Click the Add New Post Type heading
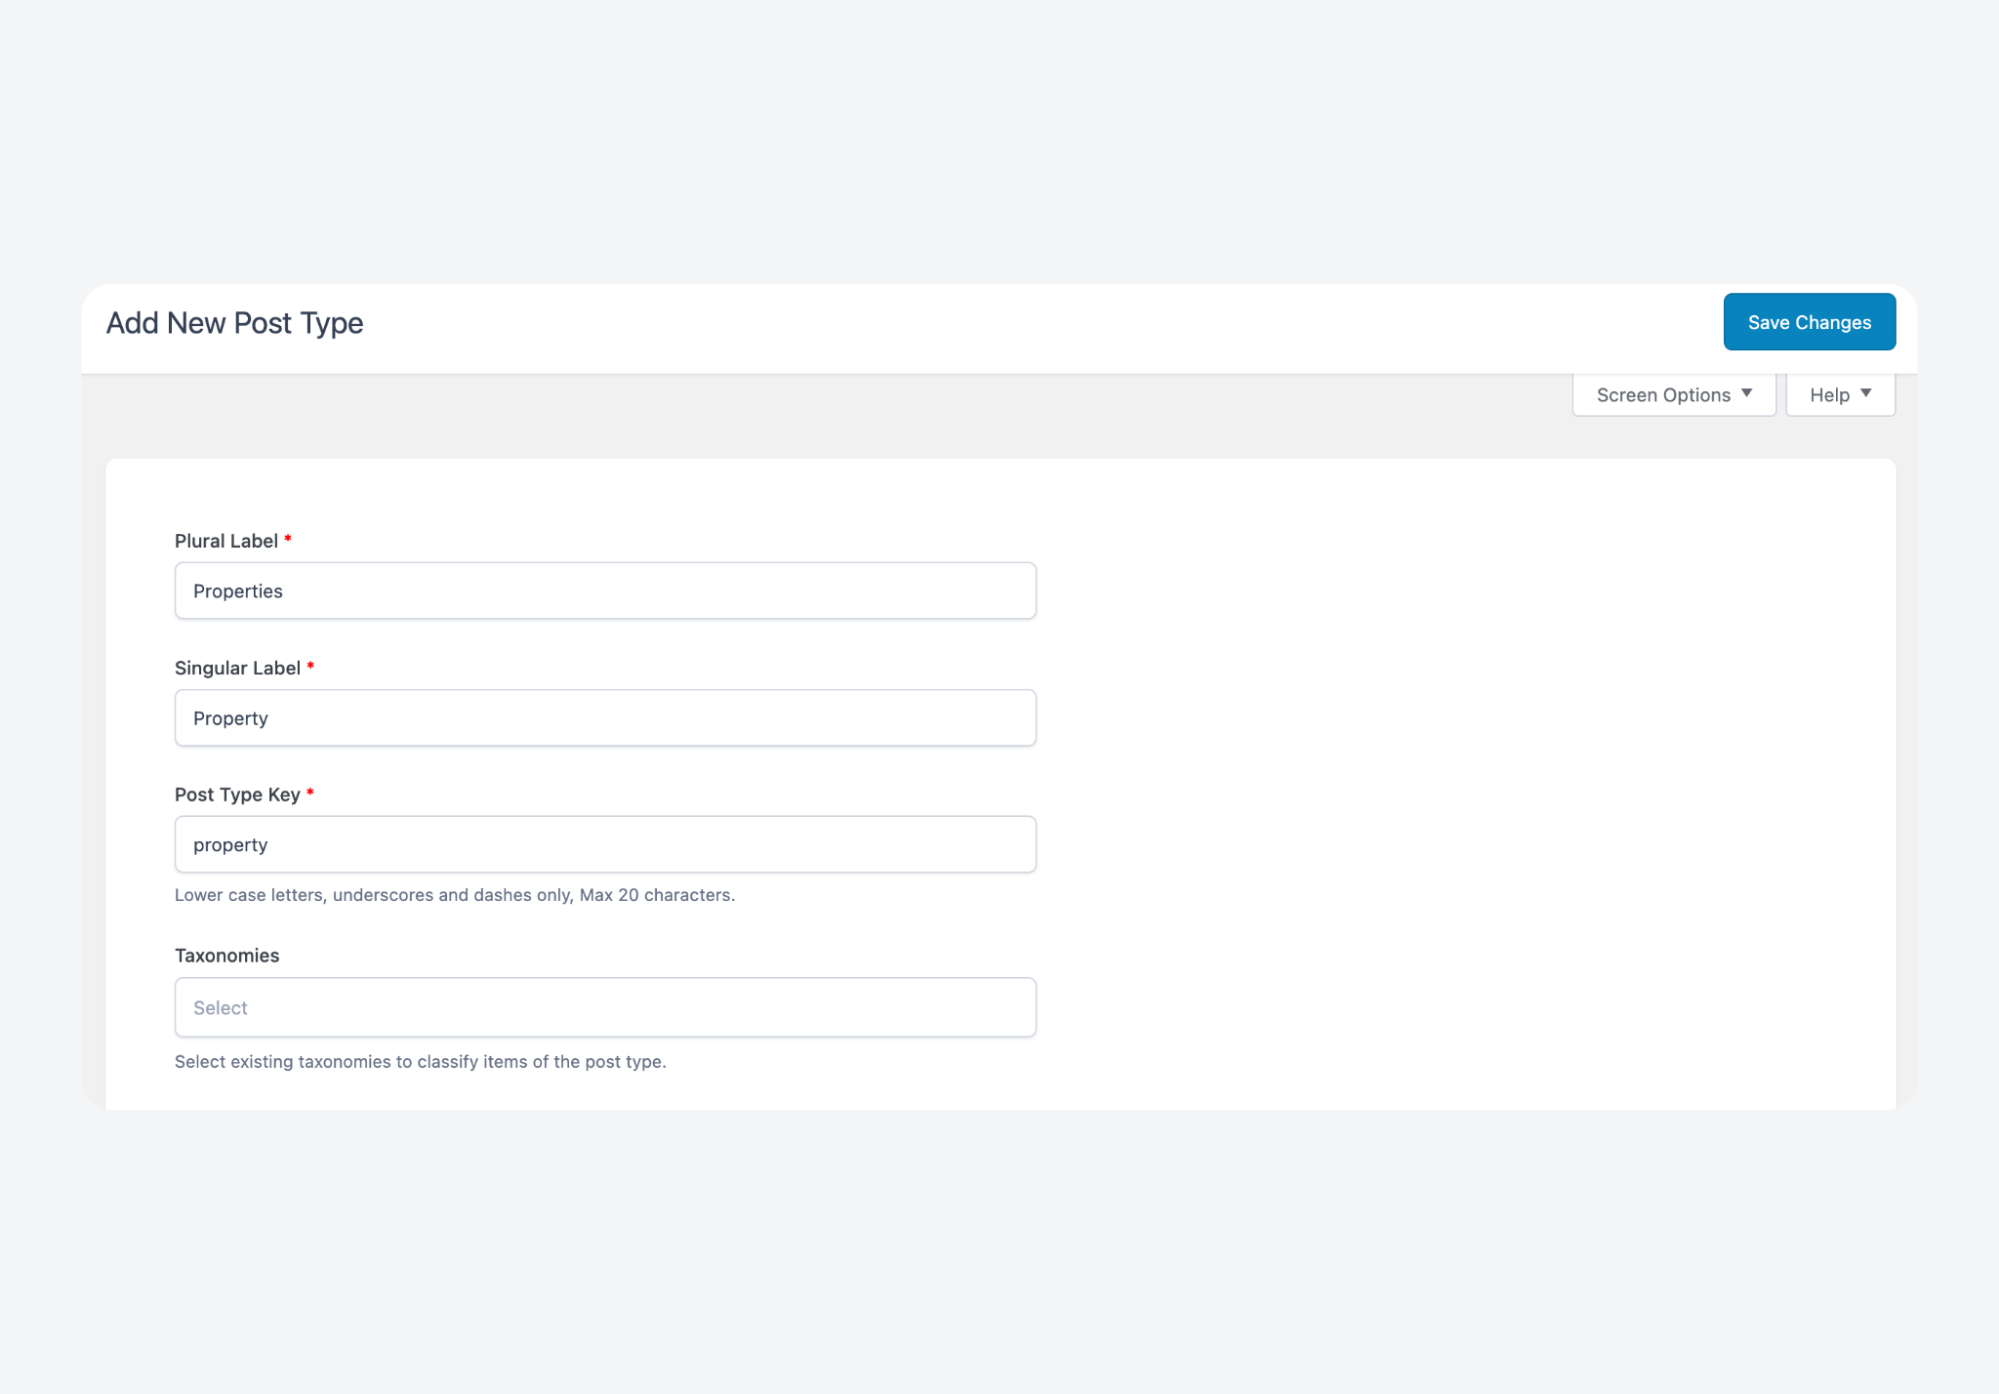This screenshot has width=1999, height=1394. pyautogui.click(x=235, y=322)
